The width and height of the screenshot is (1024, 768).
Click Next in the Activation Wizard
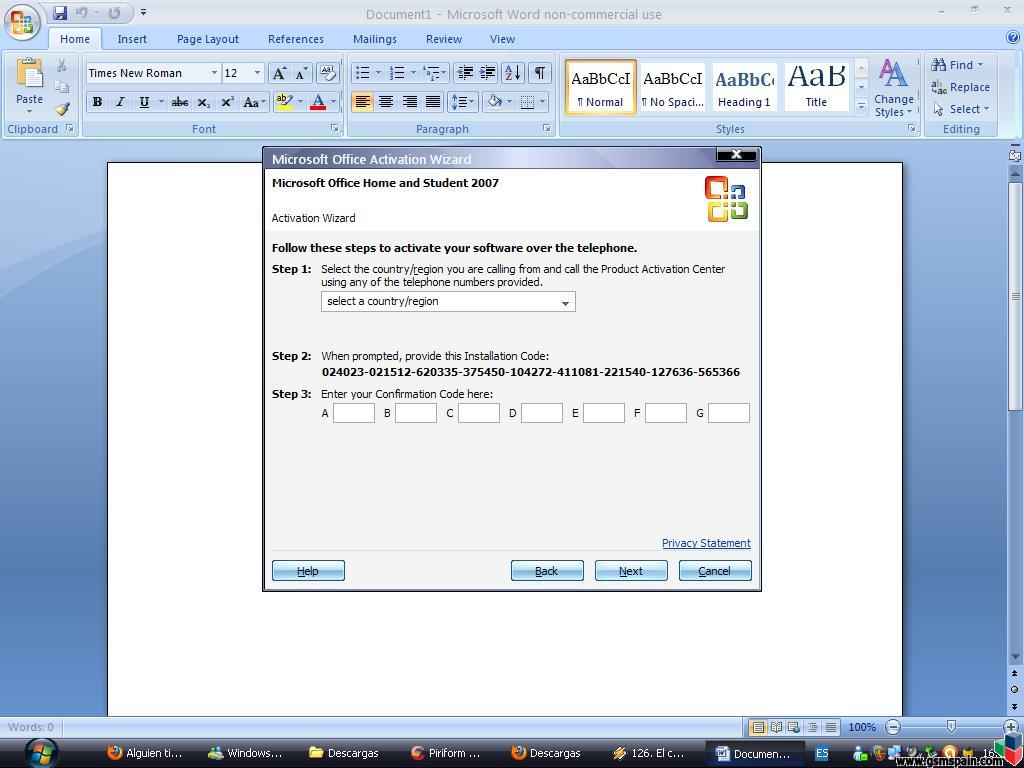tap(631, 571)
